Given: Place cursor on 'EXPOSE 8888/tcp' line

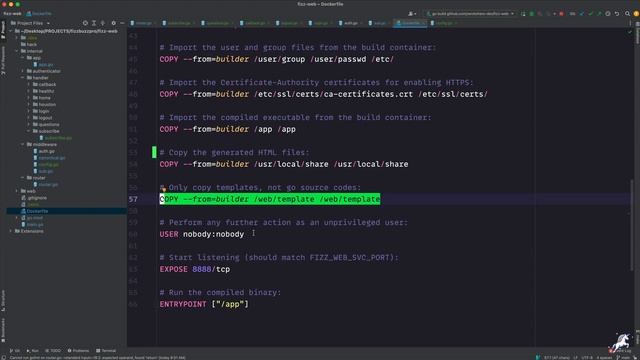Looking at the screenshot, I should 195,269.
